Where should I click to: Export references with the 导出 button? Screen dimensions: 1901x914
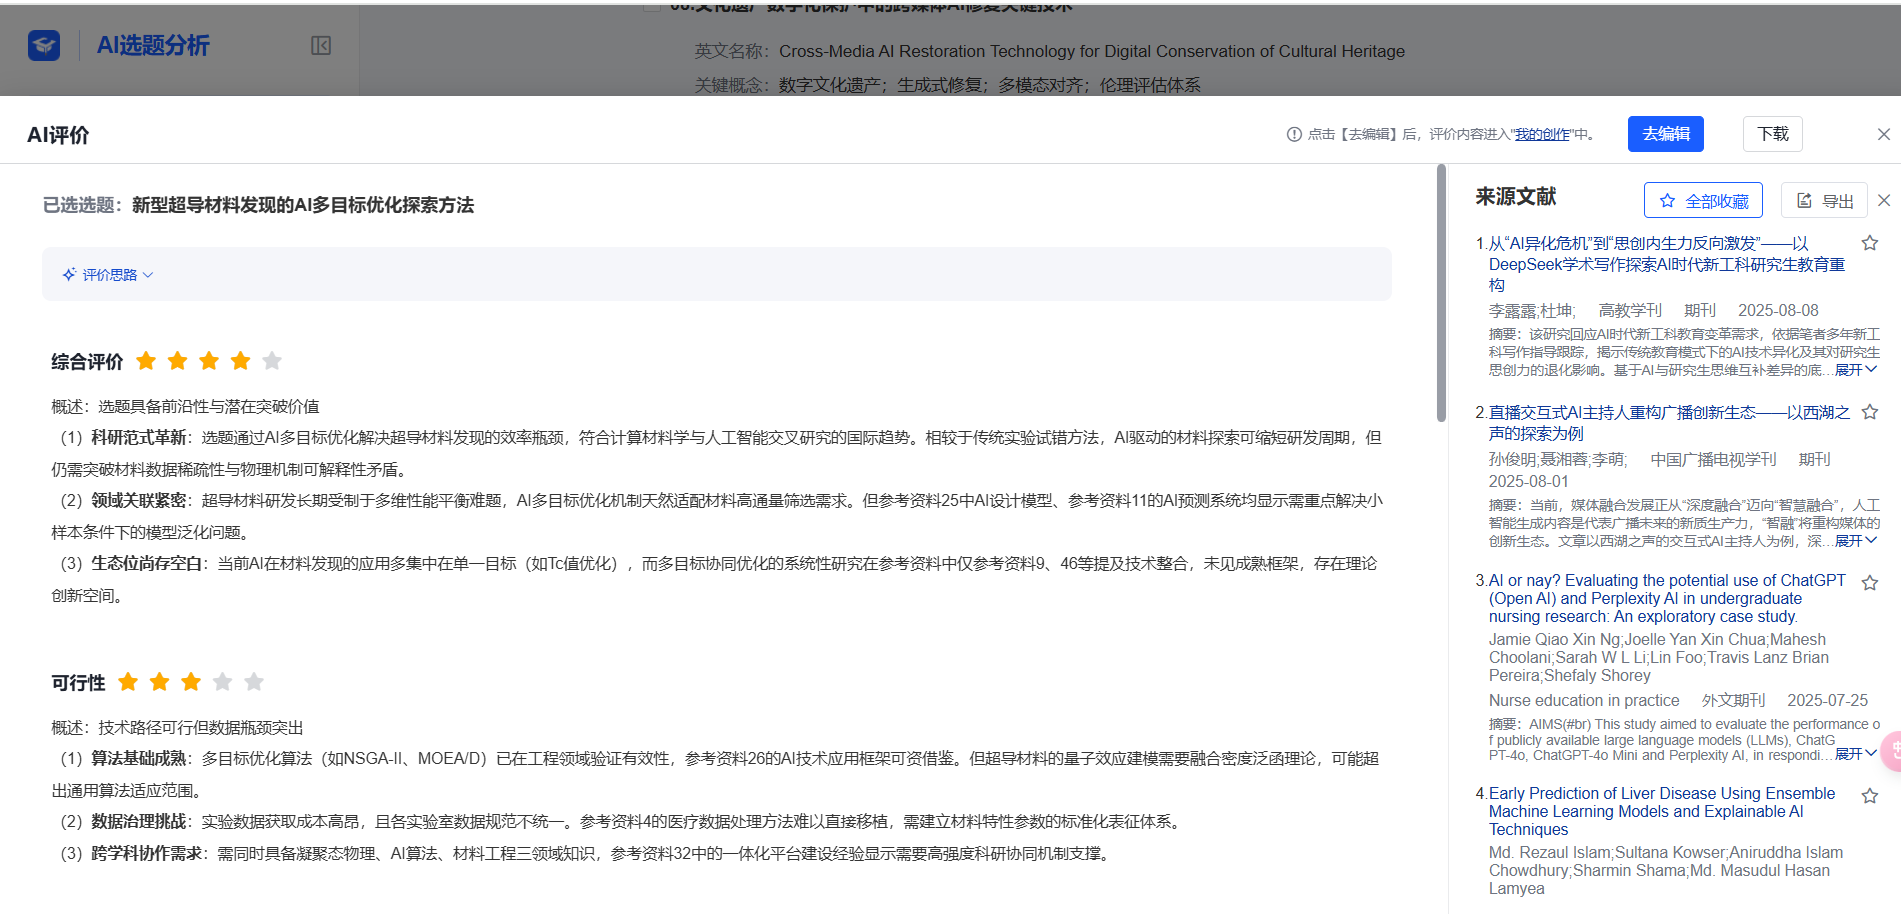coord(1825,201)
